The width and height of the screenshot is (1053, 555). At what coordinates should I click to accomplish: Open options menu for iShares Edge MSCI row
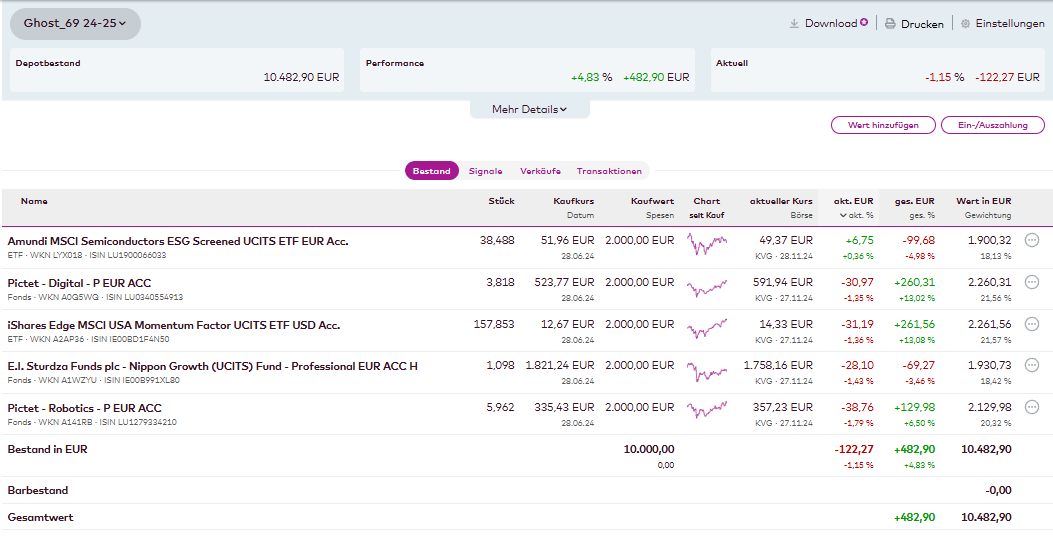point(1032,324)
